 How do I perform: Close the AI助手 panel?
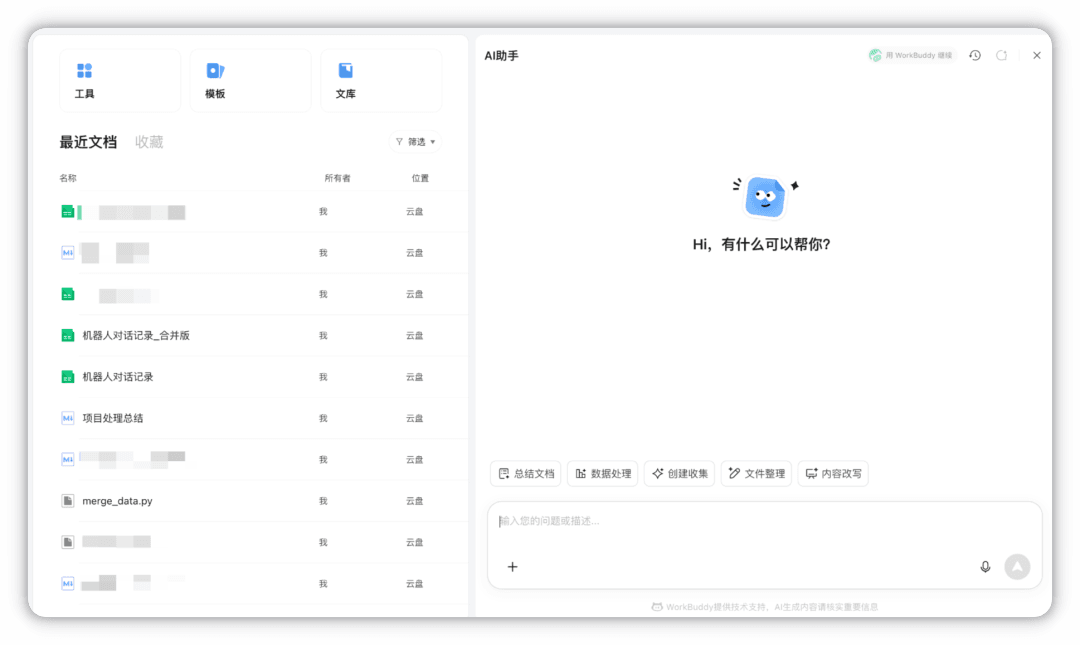1037,55
